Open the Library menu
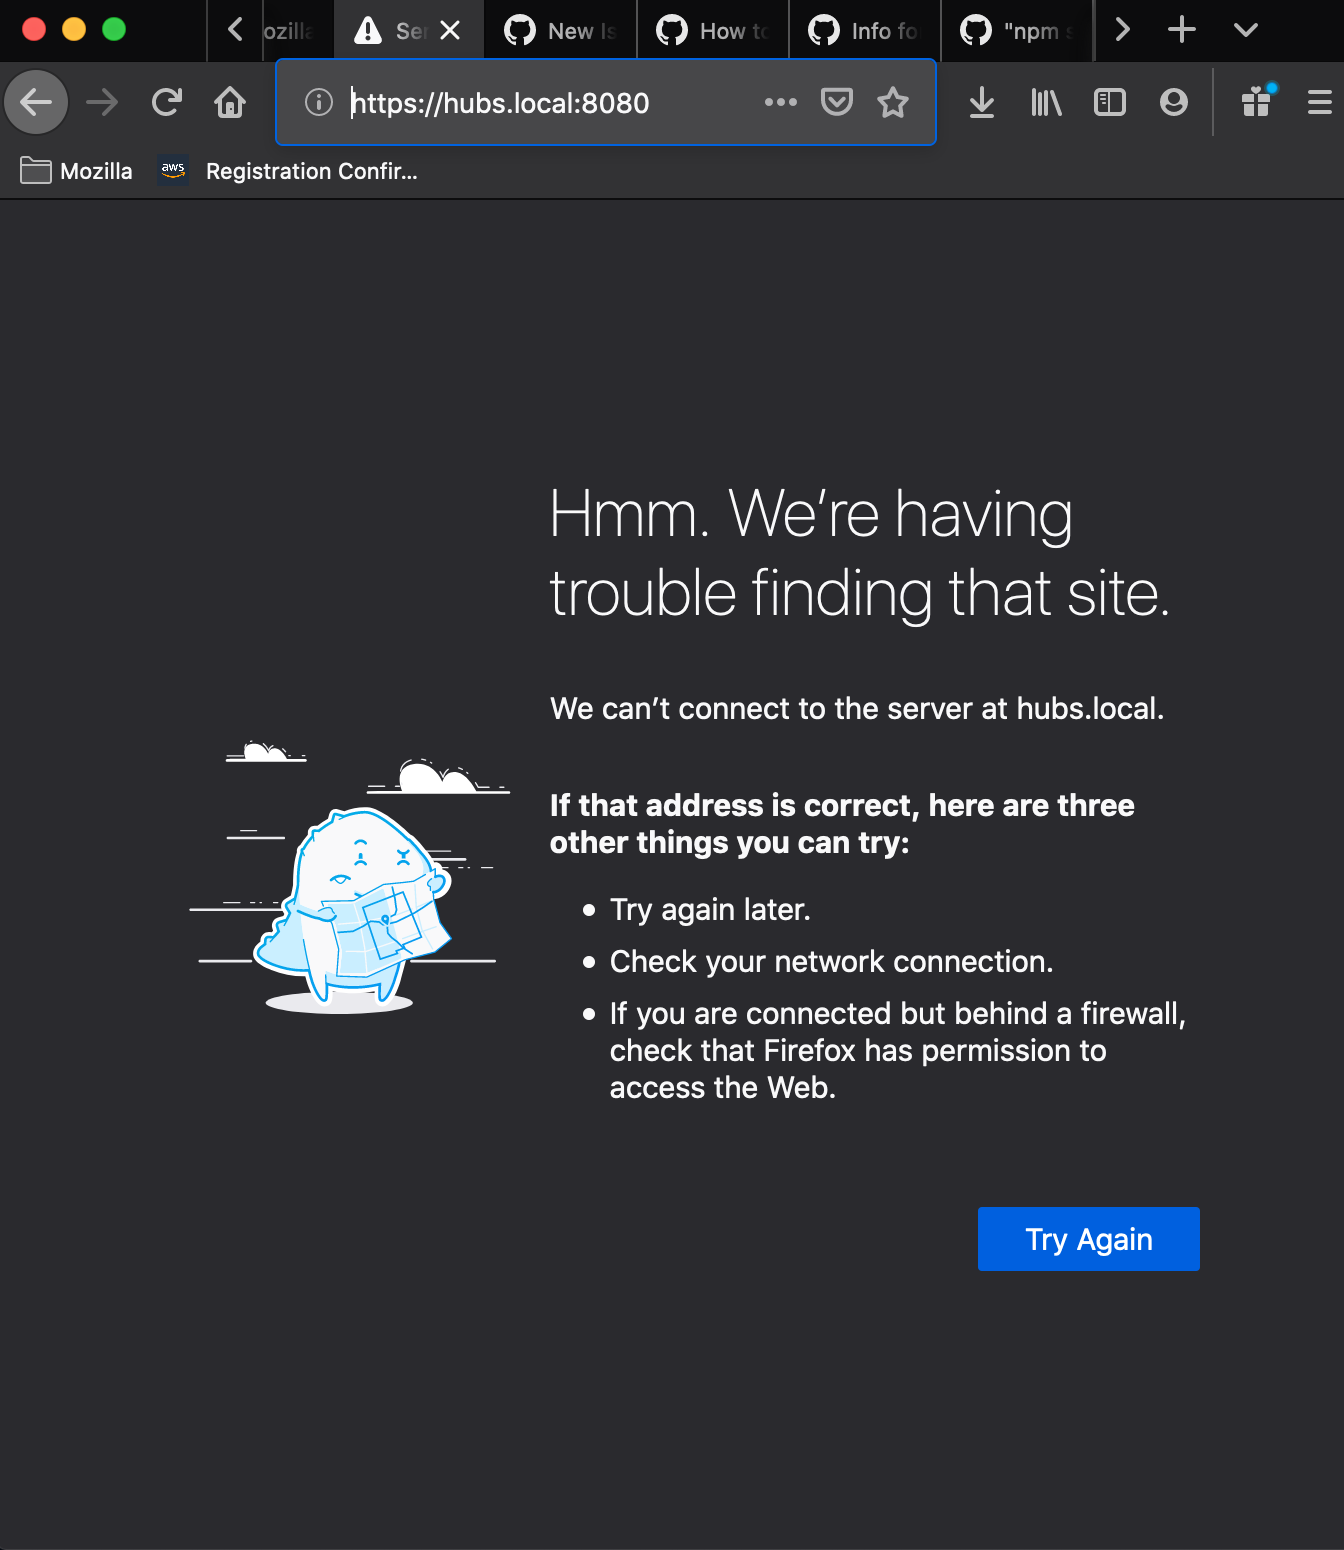This screenshot has height=1550, width=1344. pyautogui.click(x=1046, y=102)
